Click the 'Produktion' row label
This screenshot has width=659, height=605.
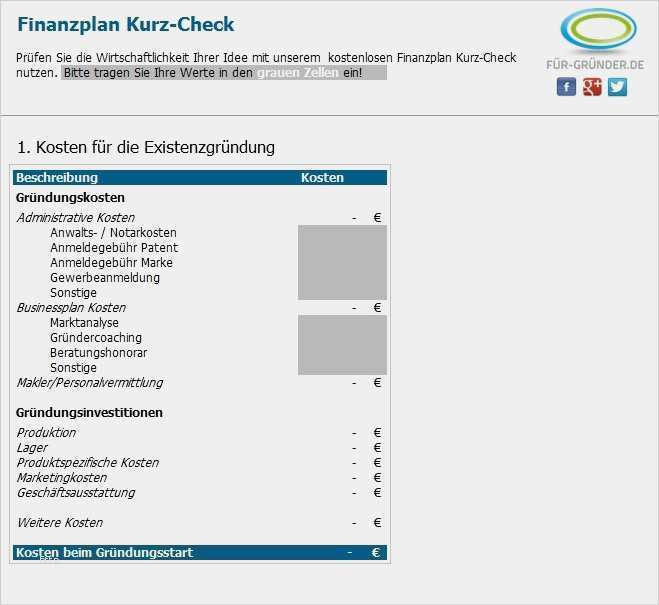click(x=46, y=433)
